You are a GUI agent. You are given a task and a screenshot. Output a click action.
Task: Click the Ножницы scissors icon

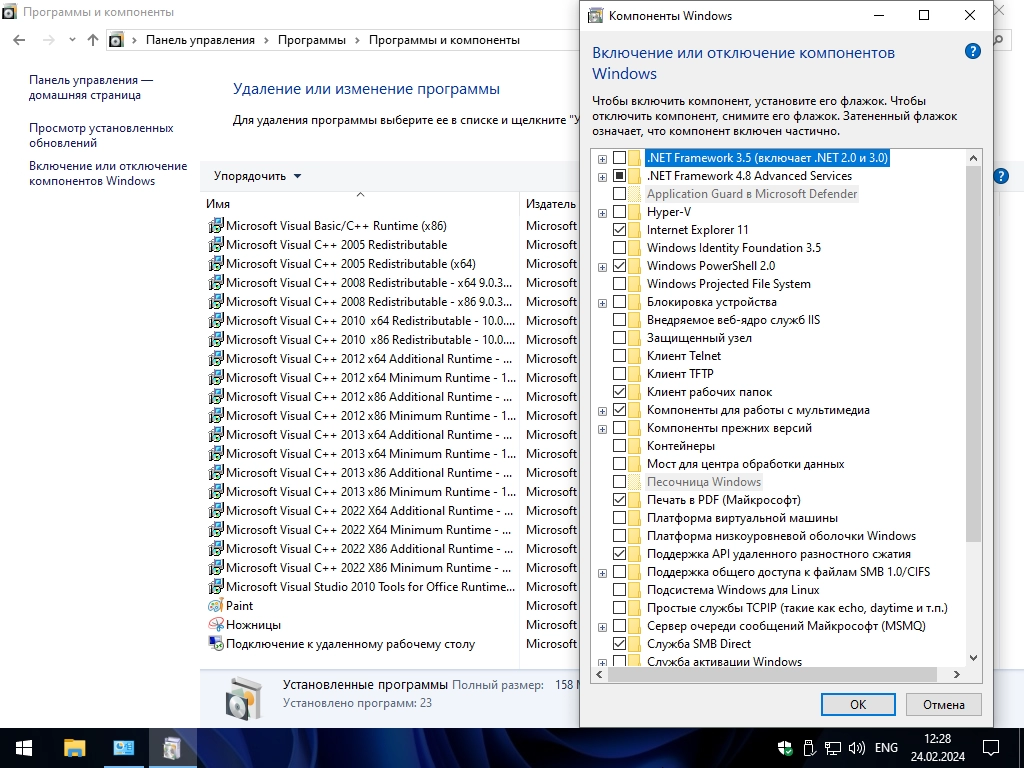pos(216,625)
